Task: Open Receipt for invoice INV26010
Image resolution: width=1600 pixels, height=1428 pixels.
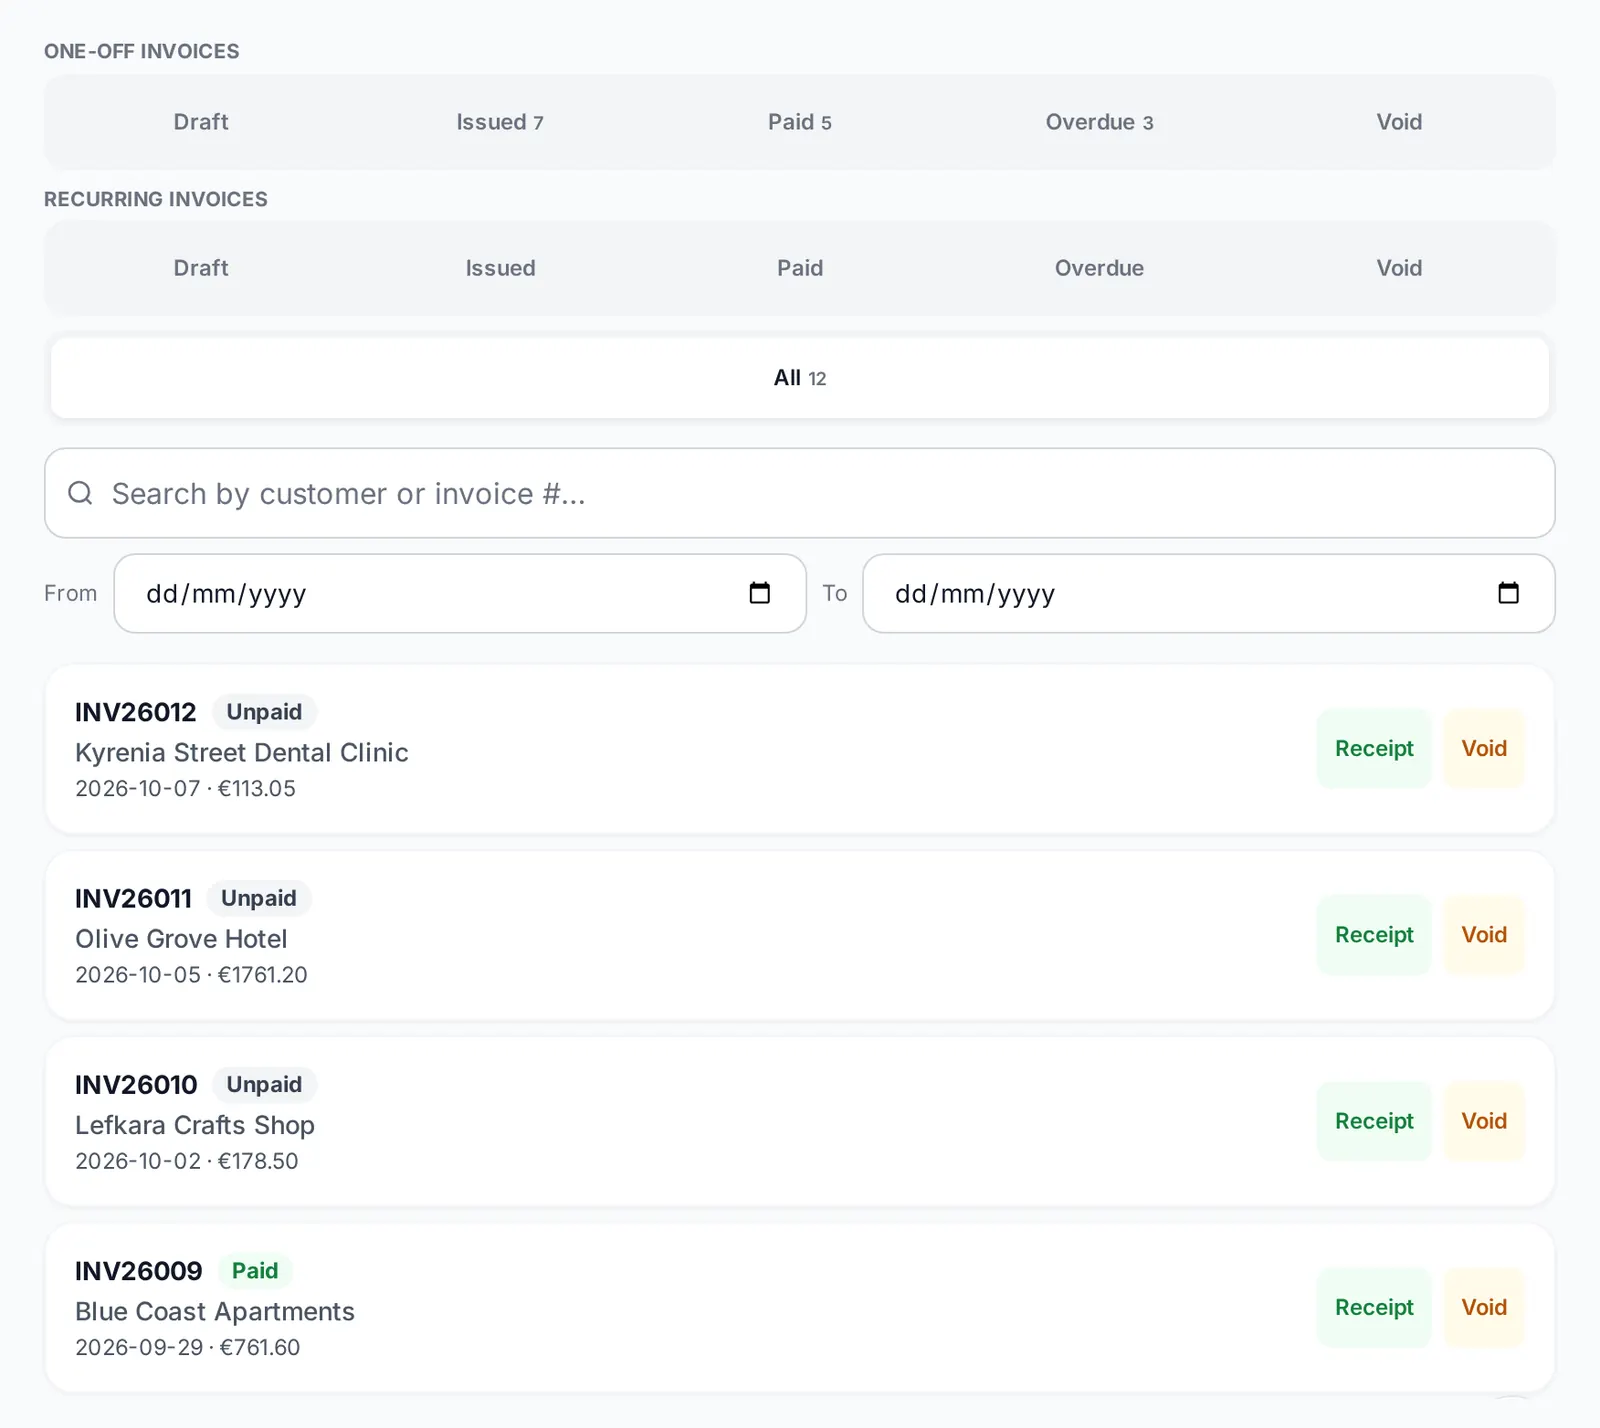Action: (x=1374, y=1121)
